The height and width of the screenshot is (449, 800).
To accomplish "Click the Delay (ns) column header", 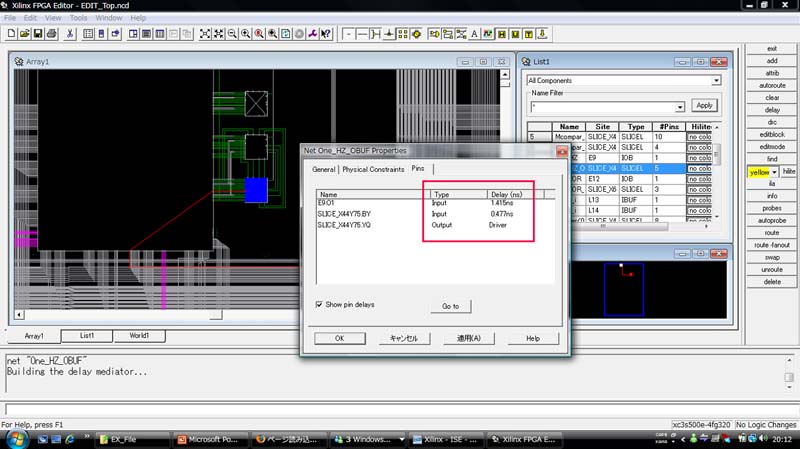I will (515, 194).
